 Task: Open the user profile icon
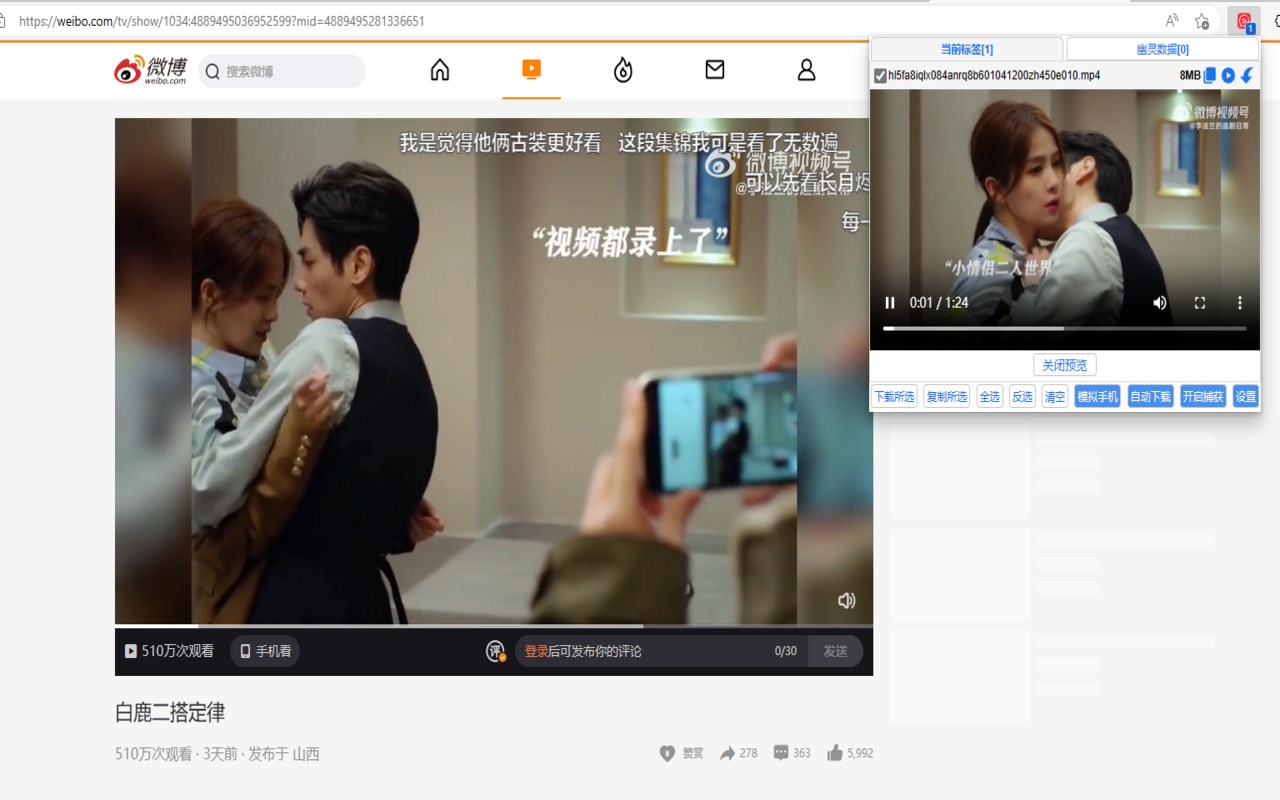point(806,70)
